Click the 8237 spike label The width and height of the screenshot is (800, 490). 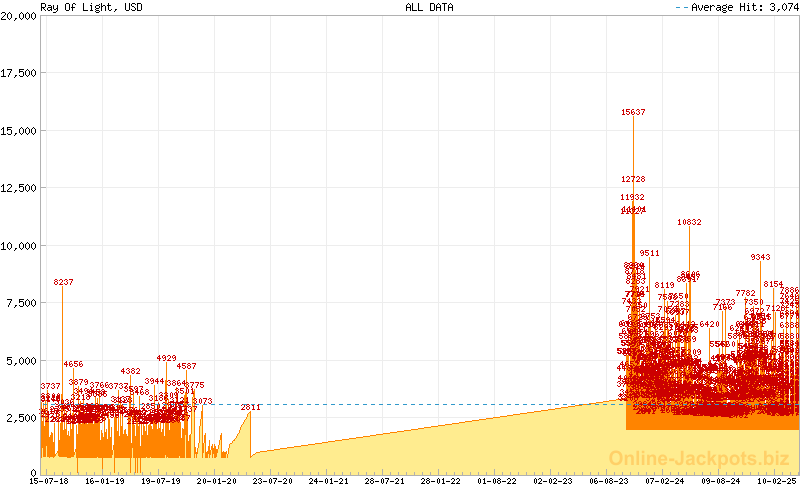point(63,282)
